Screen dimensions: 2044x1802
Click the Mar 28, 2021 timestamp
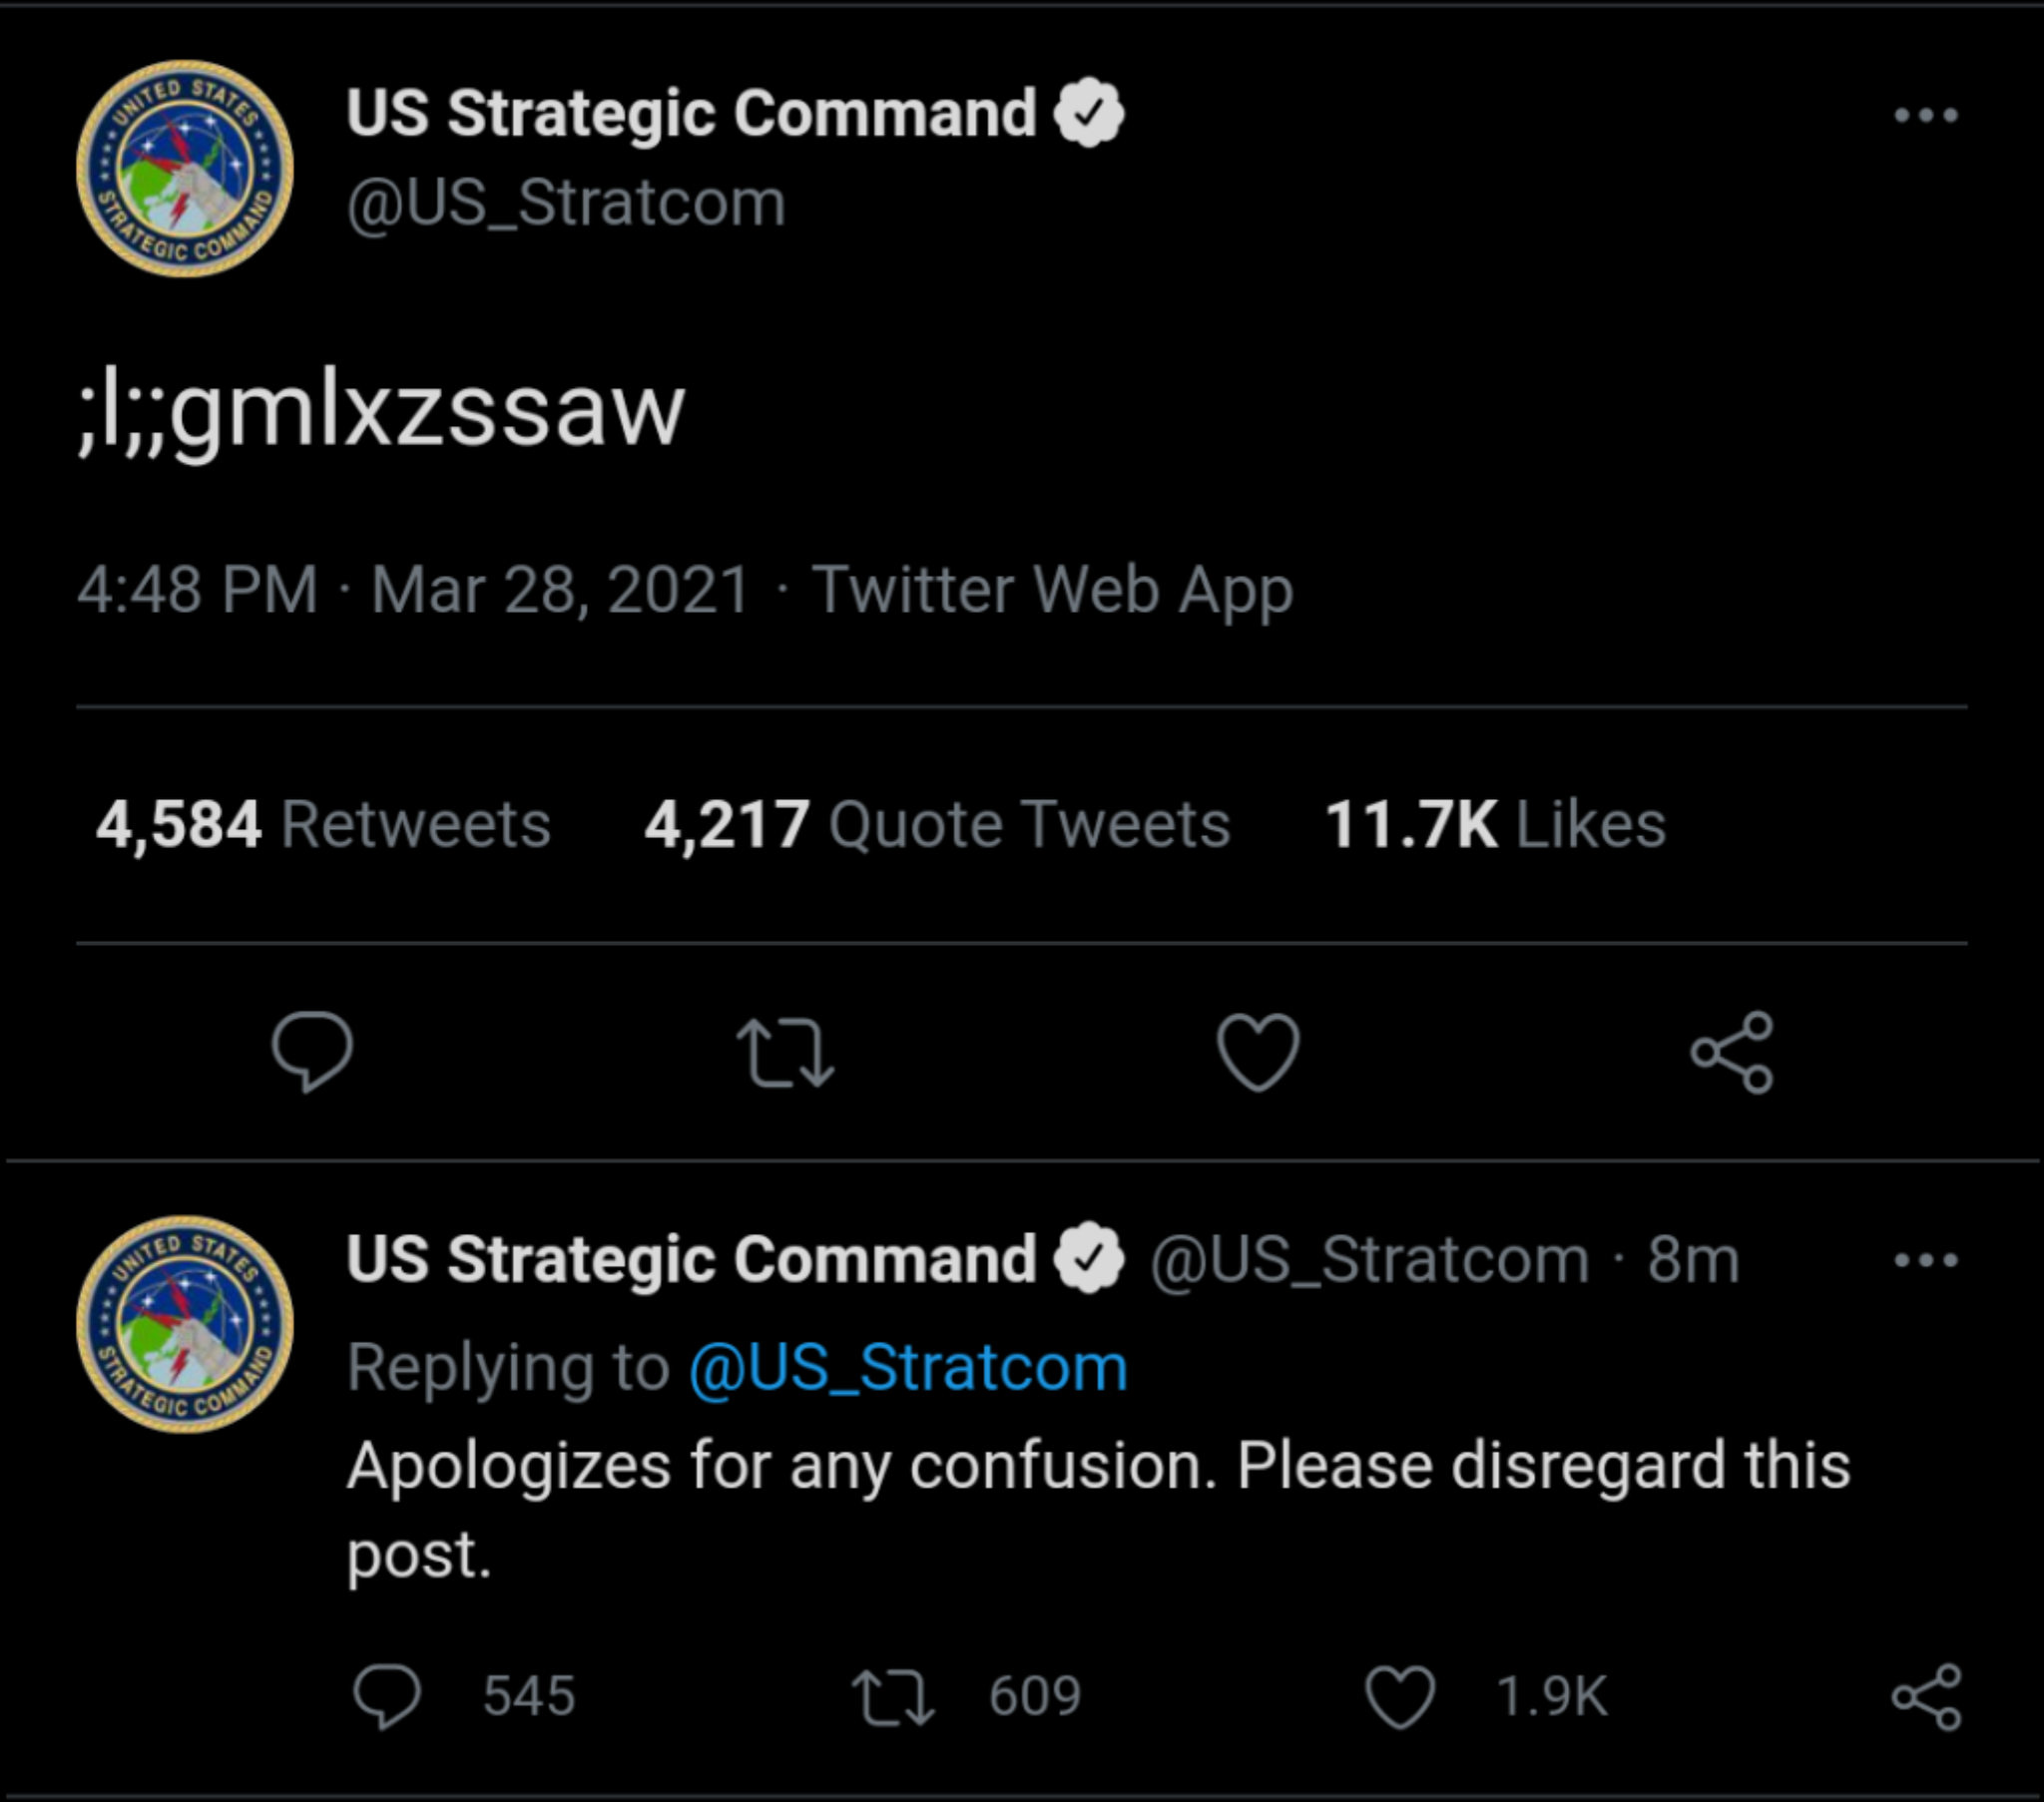(x=557, y=589)
